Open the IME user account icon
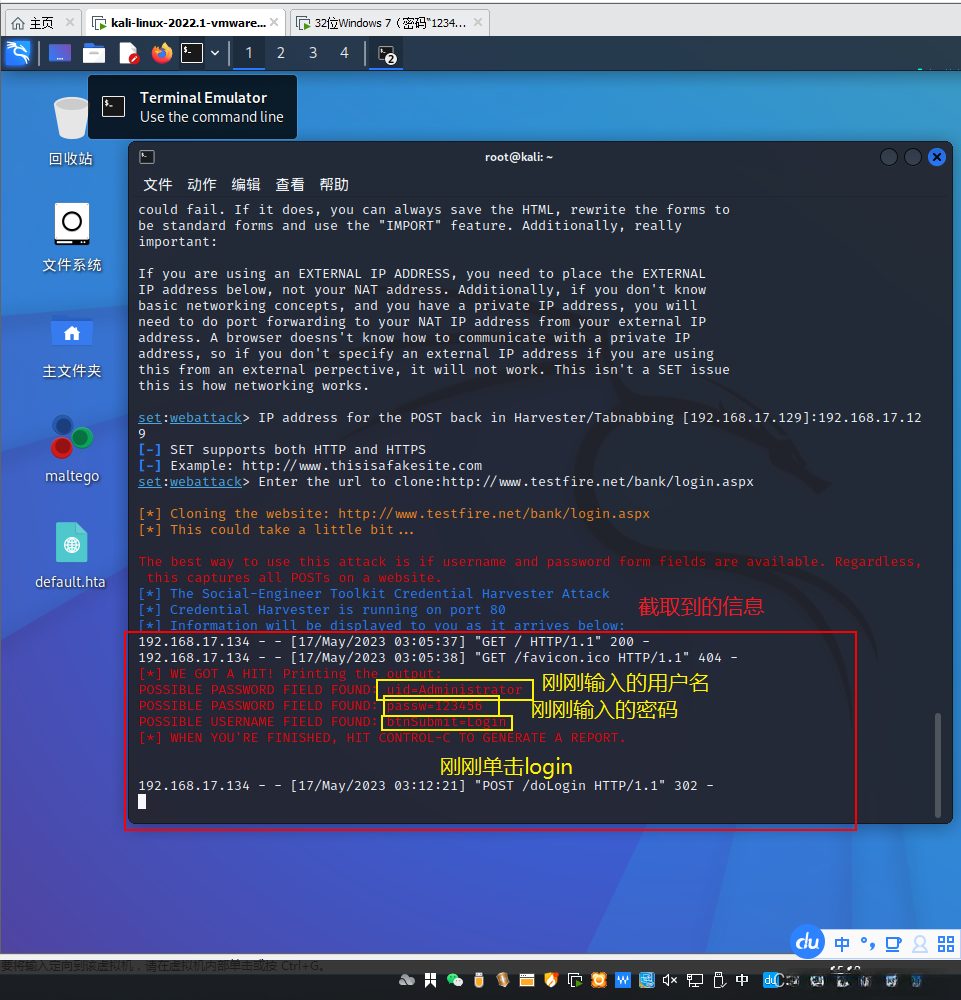Image resolution: width=961 pixels, height=1000 pixels. pyautogui.click(x=920, y=944)
